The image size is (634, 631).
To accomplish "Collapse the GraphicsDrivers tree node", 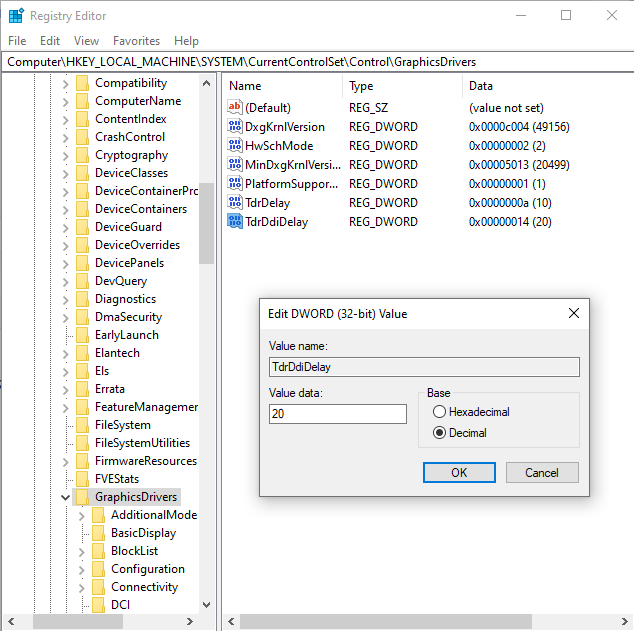I will tap(66, 497).
